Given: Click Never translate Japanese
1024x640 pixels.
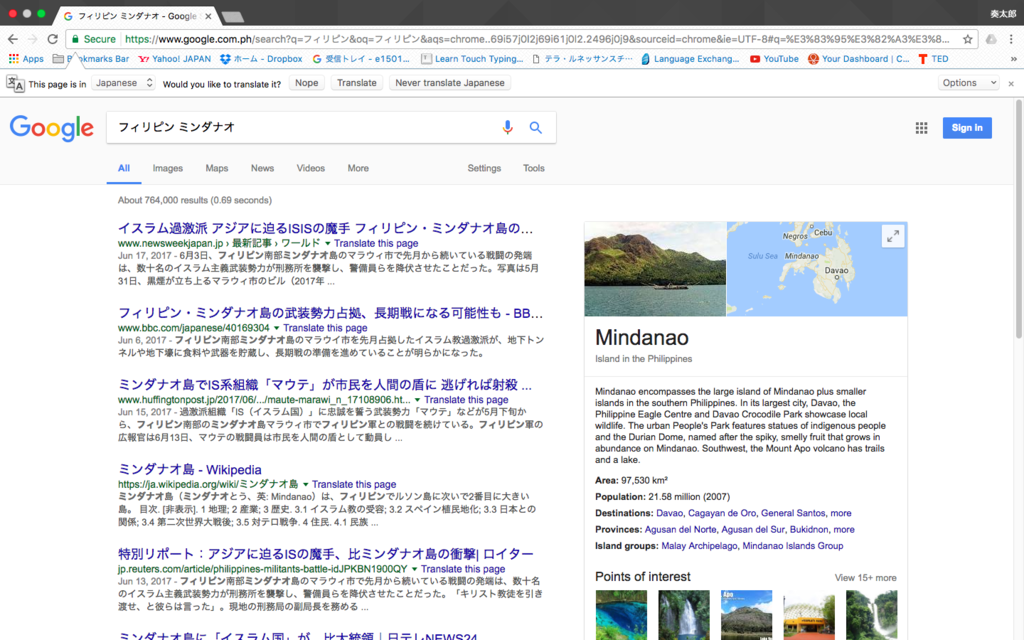Looking at the screenshot, I should pyautogui.click(x=450, y=83).
